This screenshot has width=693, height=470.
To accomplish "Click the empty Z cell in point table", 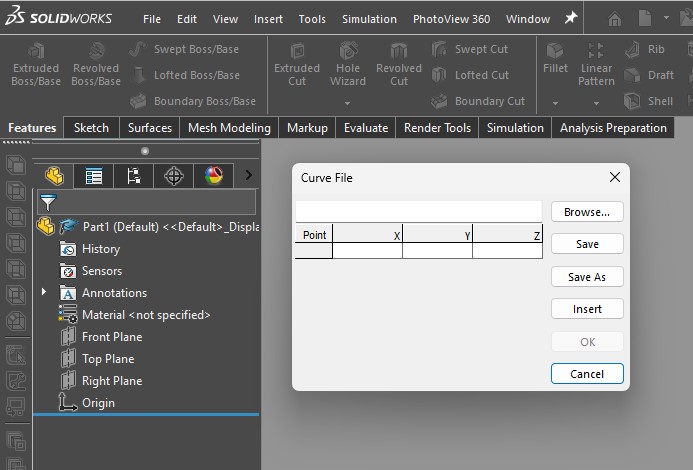I will [507, 251].
